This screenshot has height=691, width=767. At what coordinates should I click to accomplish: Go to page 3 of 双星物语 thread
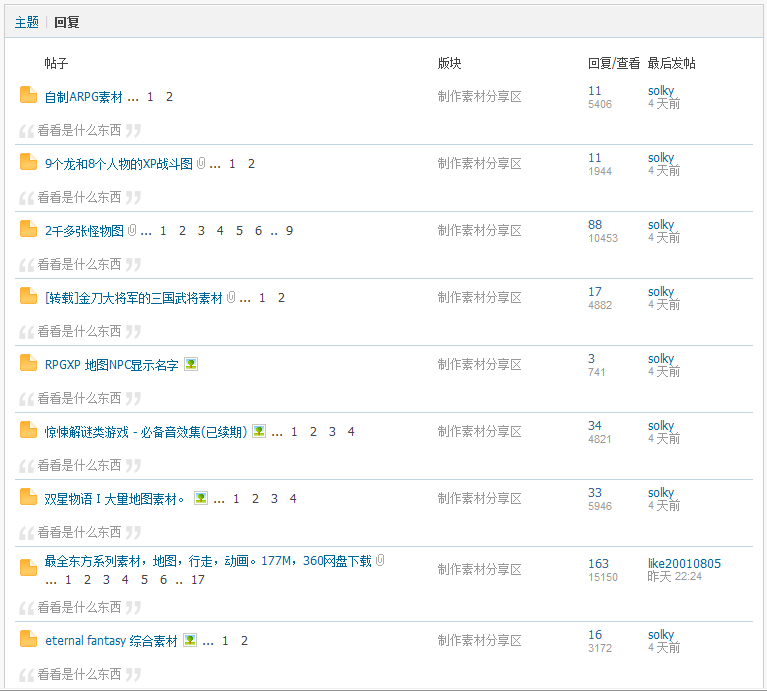click(274, 499)
